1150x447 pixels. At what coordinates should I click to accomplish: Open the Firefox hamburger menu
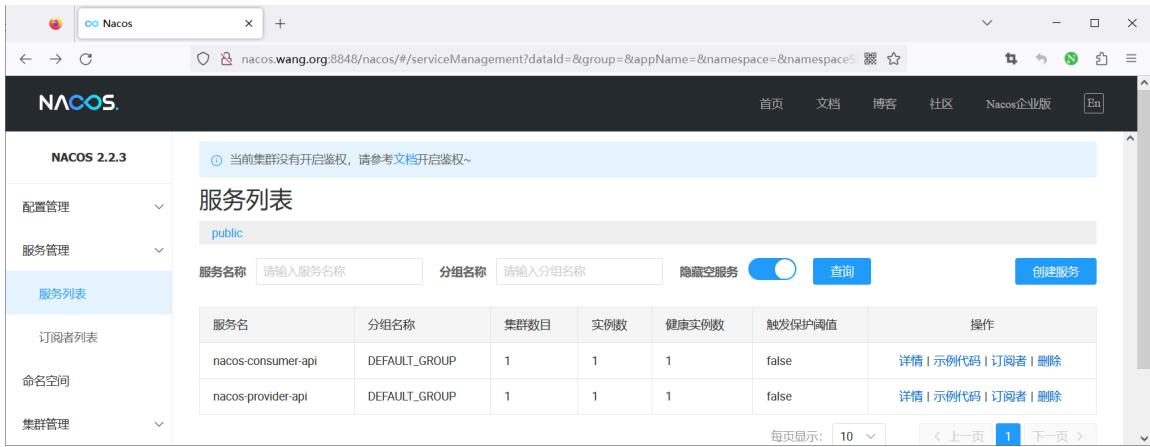tap(1131, 59)
